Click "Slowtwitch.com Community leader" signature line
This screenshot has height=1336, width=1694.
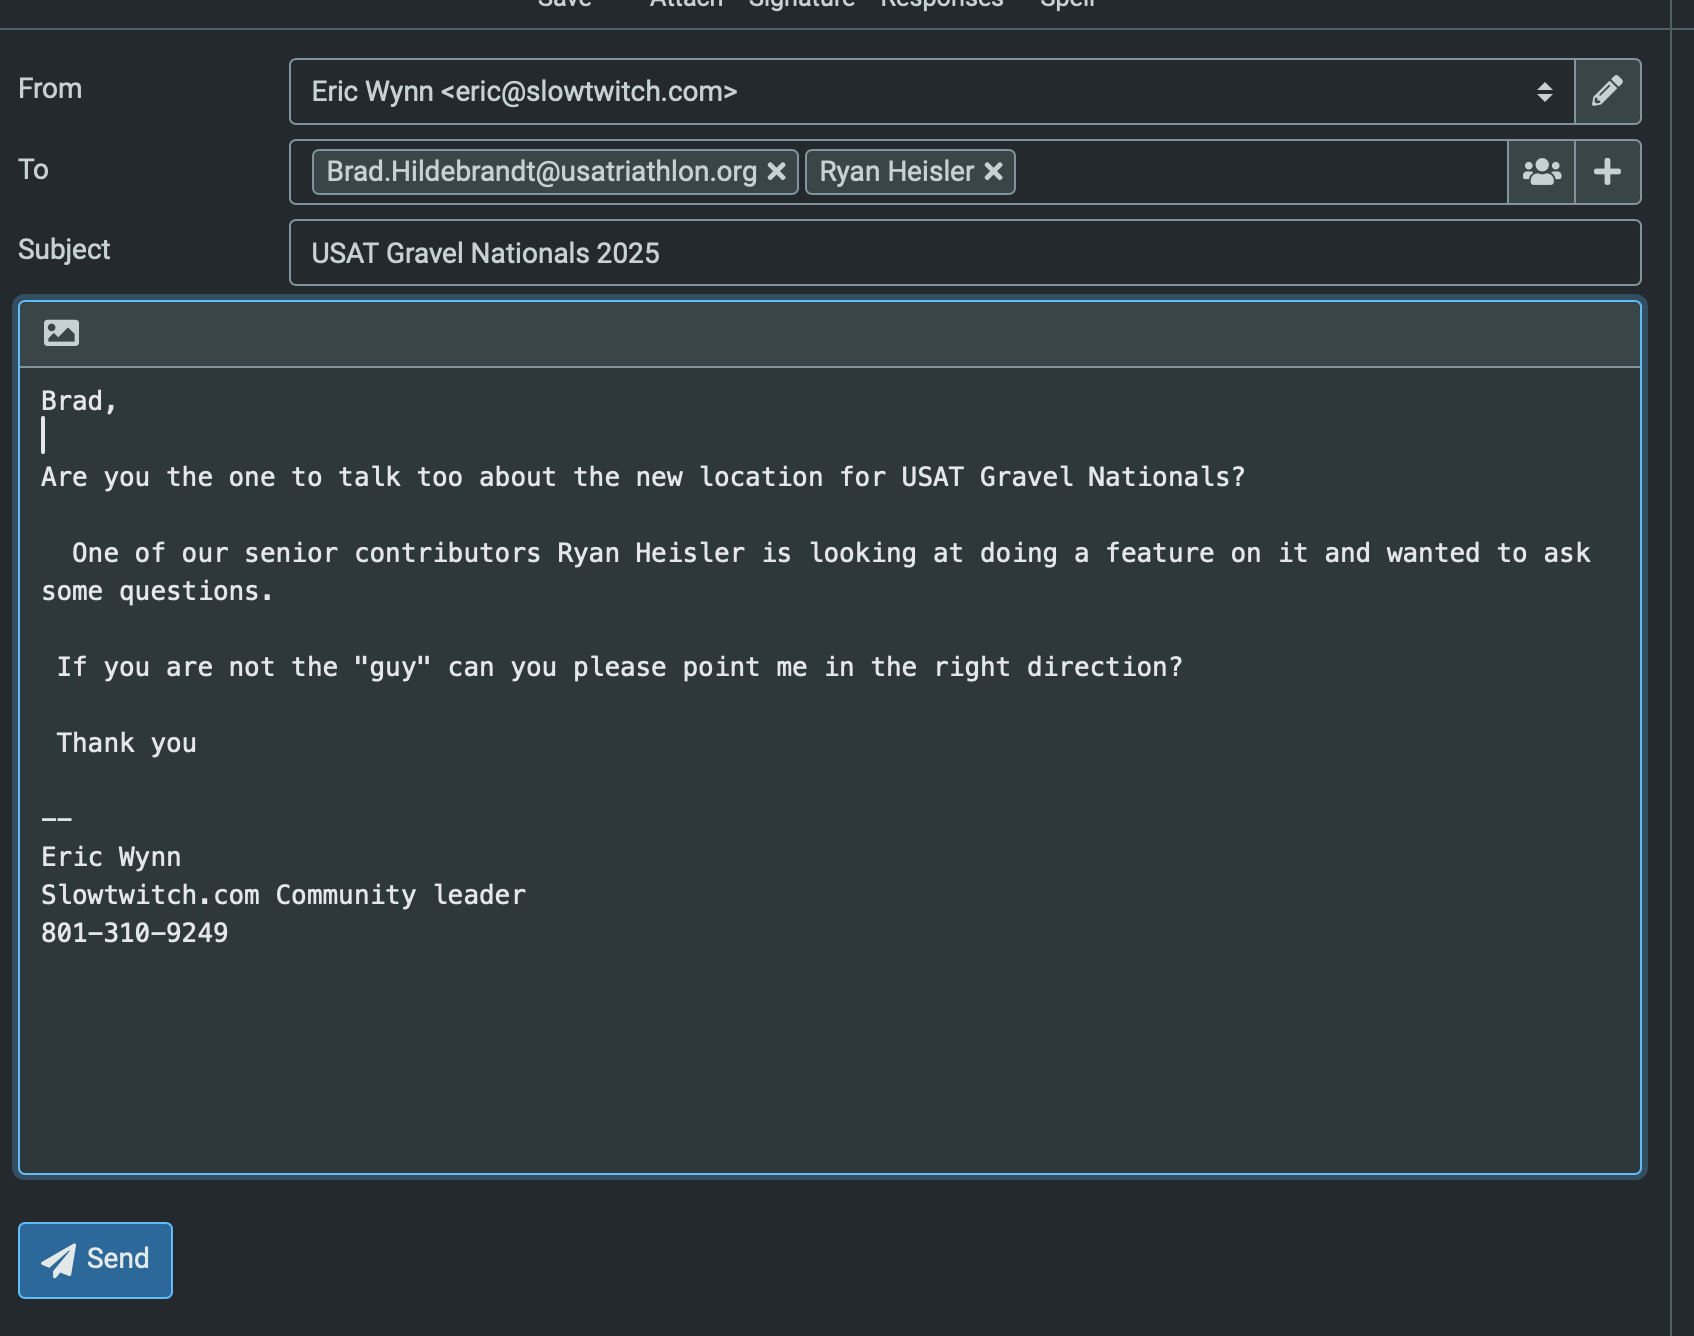click(283, 895)
